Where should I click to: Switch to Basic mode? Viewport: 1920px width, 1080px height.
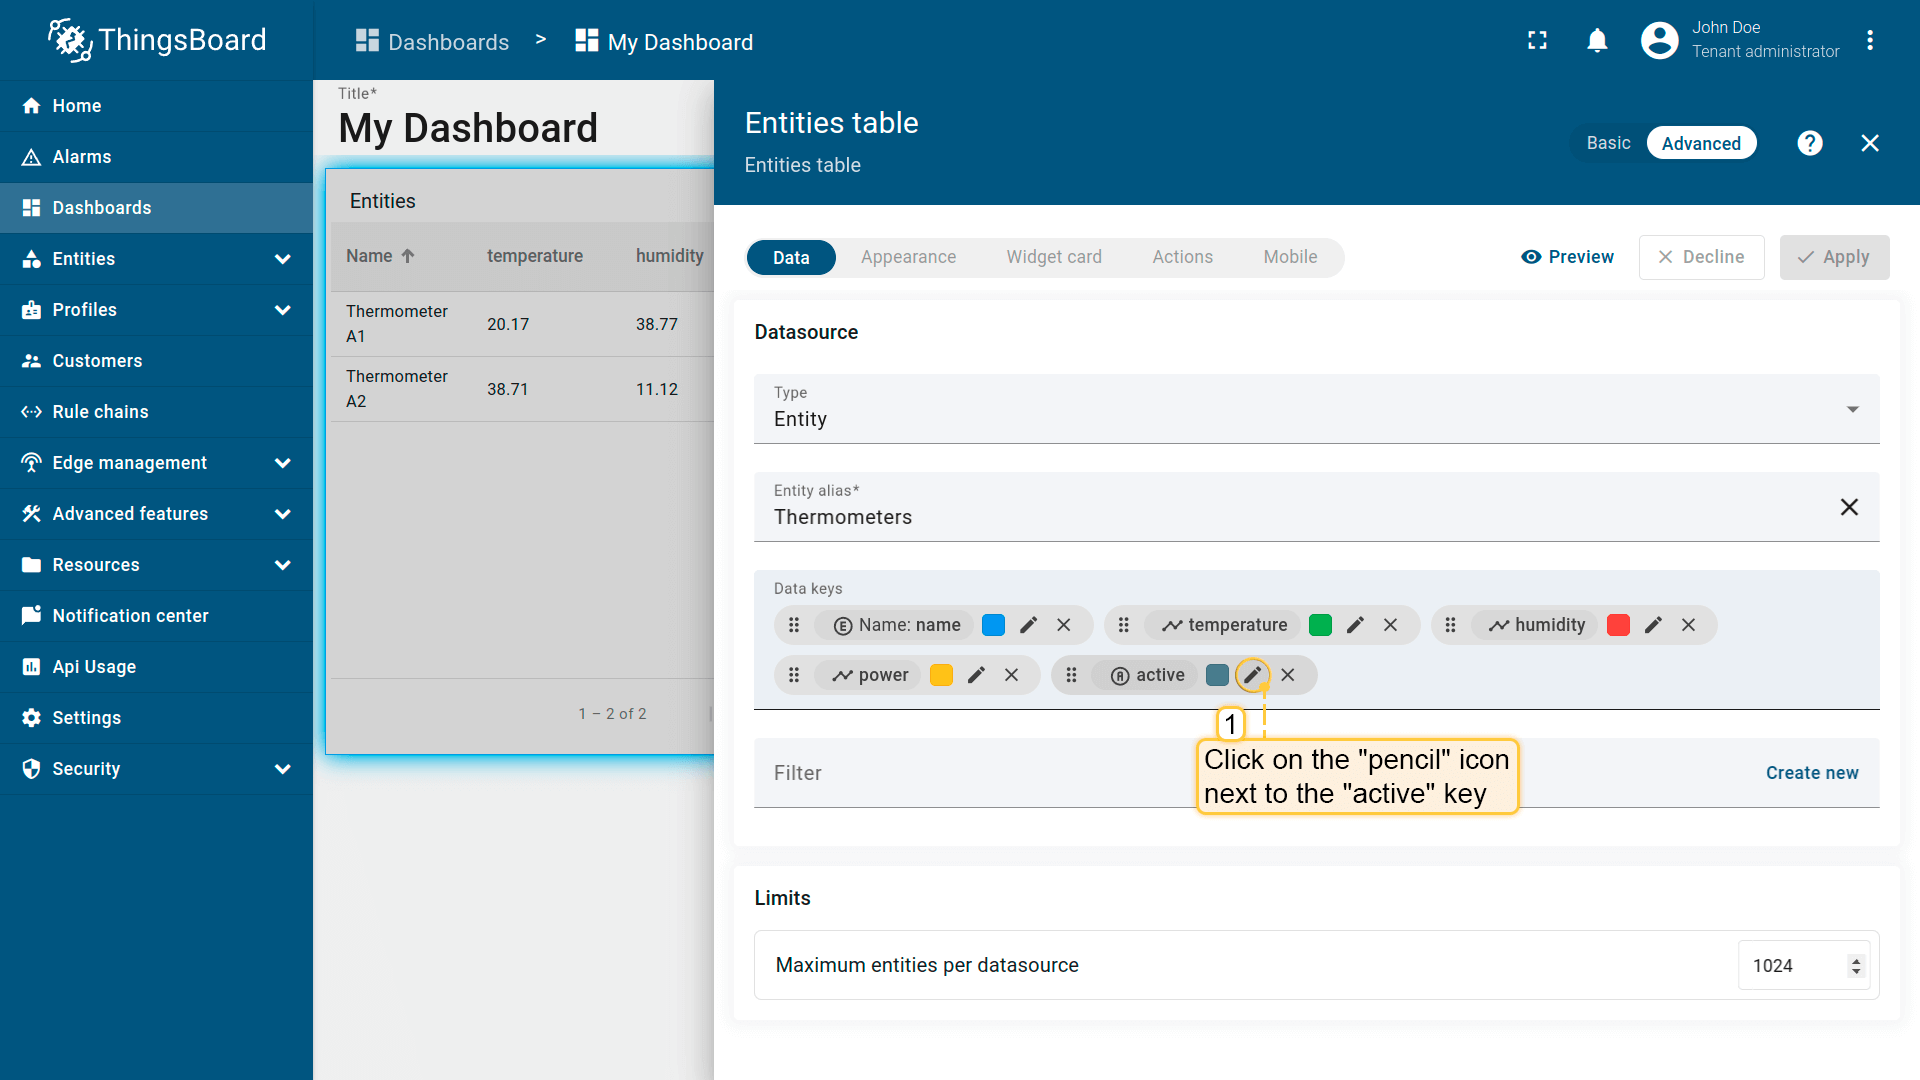click(x=1608, y=143)
